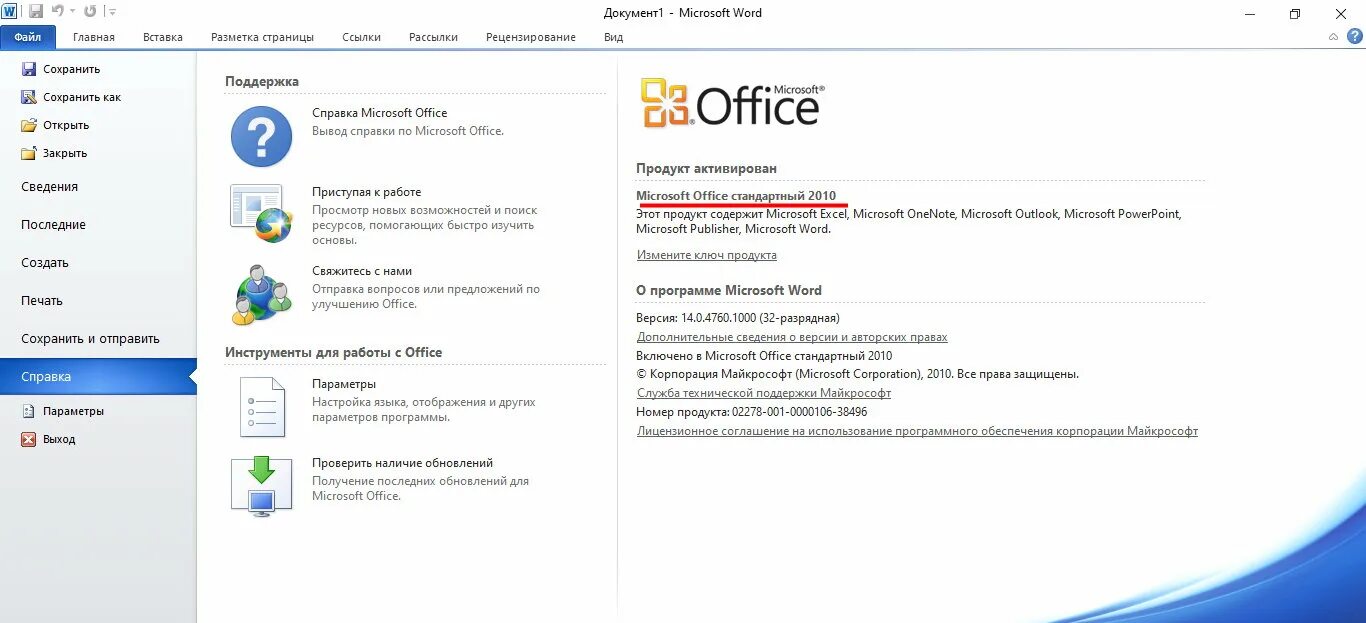Click the О программе Microsoft Word heading
This screenshot has width=1366, height=623.
coord(729,290)
